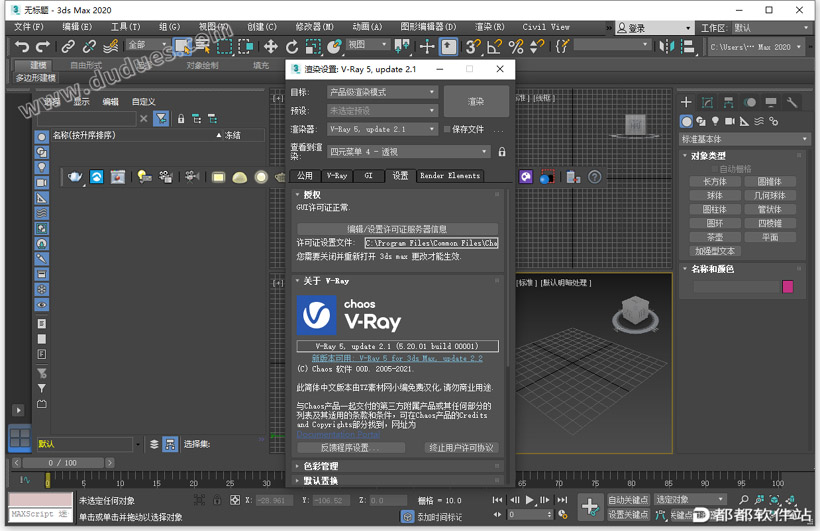Select the Cameras category icon
Viewport: 820px width, 531px height.
(x=730, y=121)
